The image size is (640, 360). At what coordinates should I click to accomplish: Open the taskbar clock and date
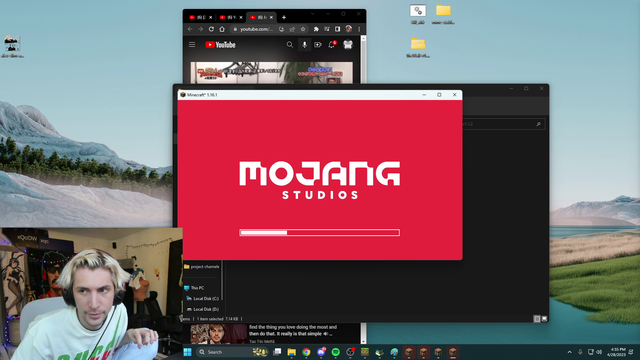[x=617, y=352]
